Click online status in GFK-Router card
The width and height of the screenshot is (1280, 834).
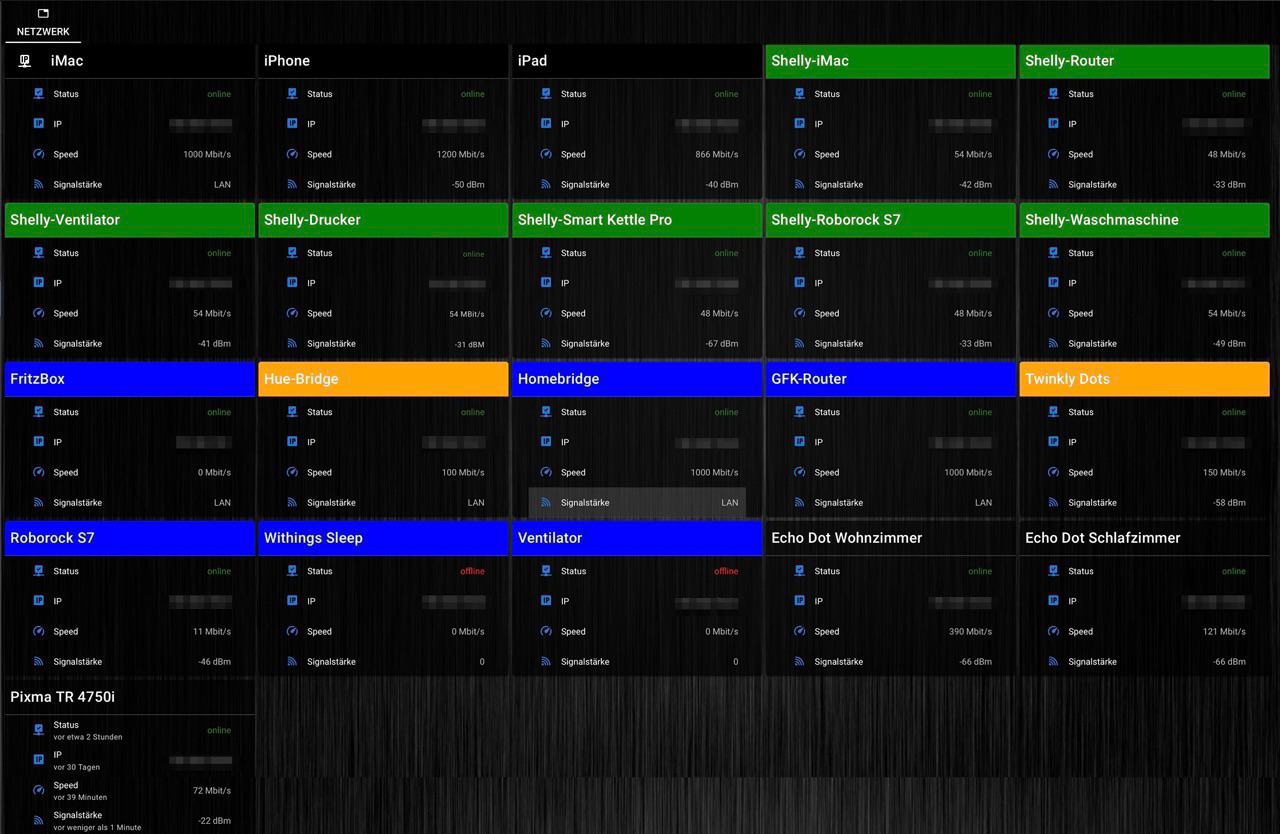(x=980, y=412)
